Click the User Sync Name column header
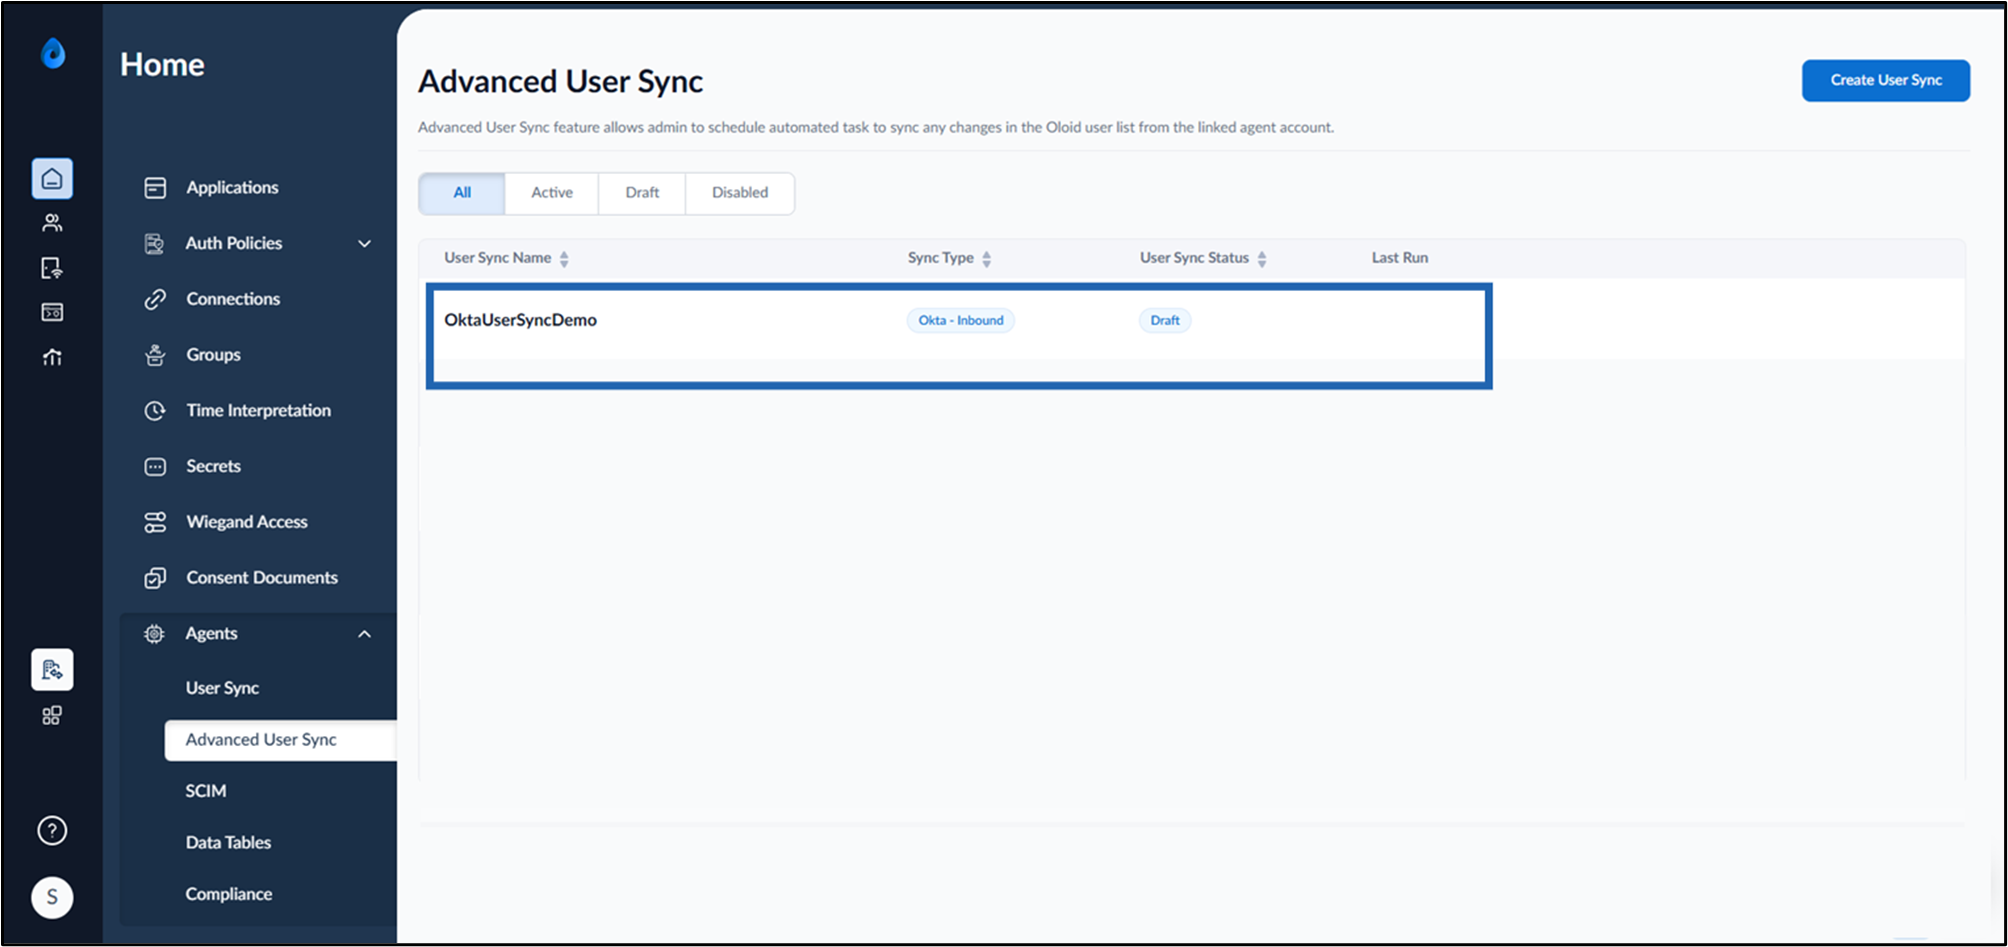 coord(498,258)
